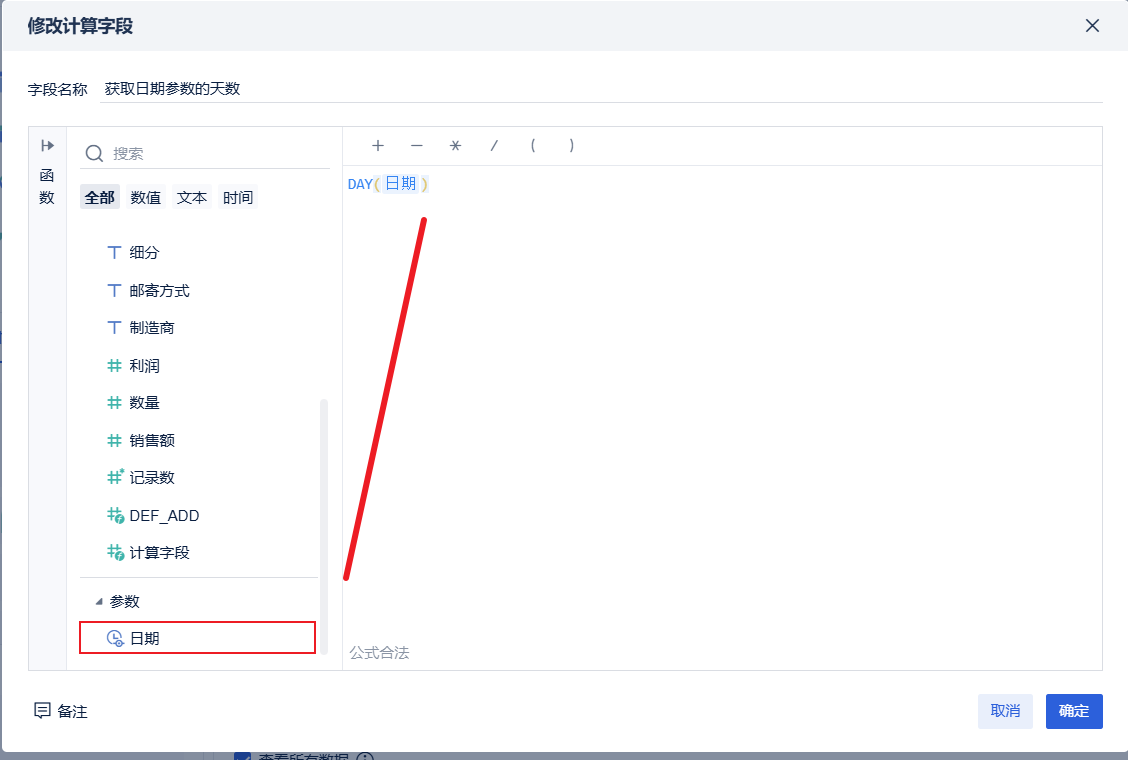Viewport: 1128px width, 760px height.
Task: Insert the division slash operator
Action: 494,145
